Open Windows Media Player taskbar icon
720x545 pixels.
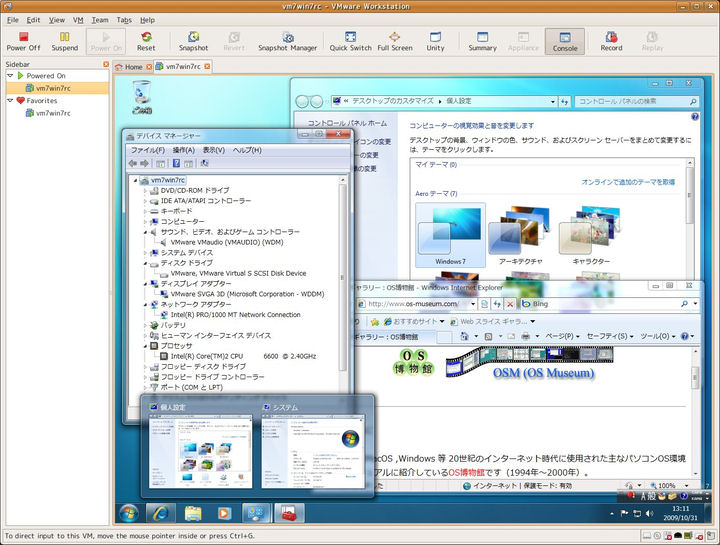pyautogui.click(x=224, y=513)
